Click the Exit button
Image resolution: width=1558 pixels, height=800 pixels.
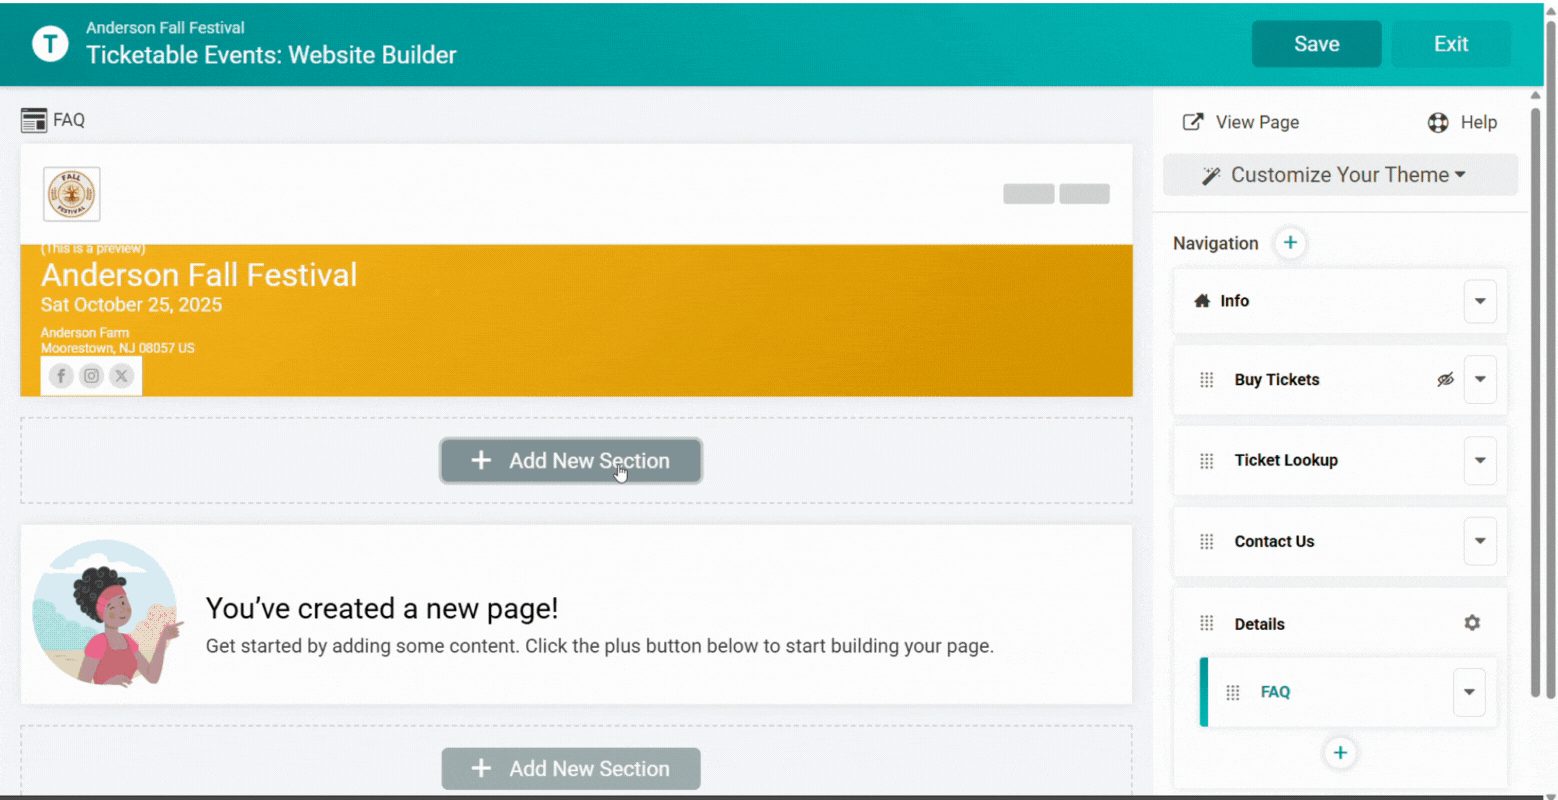[1450, 44]
